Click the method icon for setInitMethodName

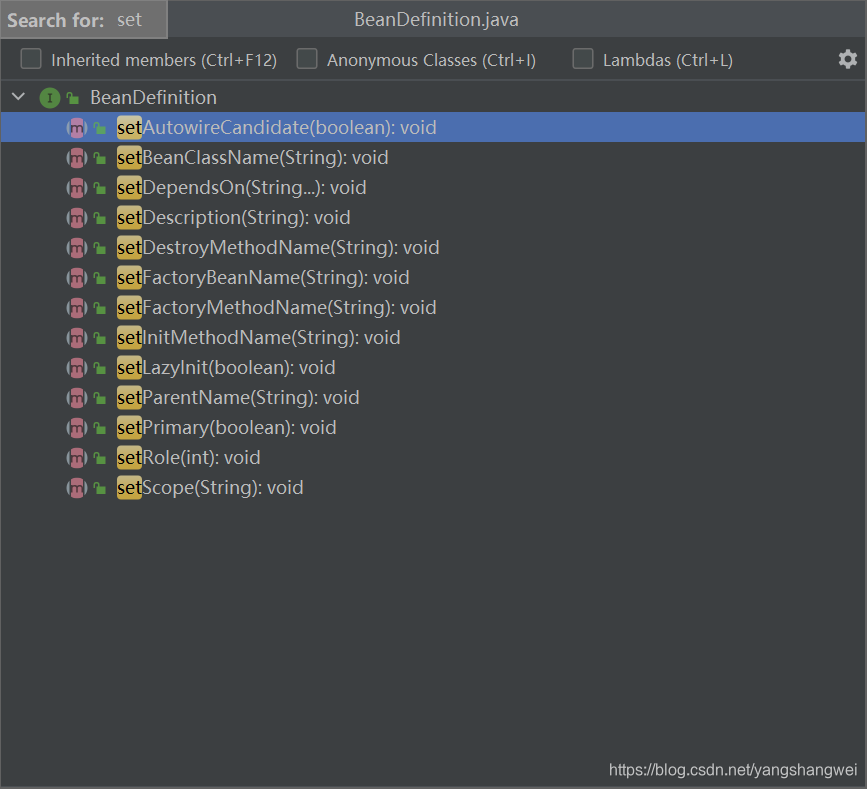pyautogui.click(x=77, y=338)
